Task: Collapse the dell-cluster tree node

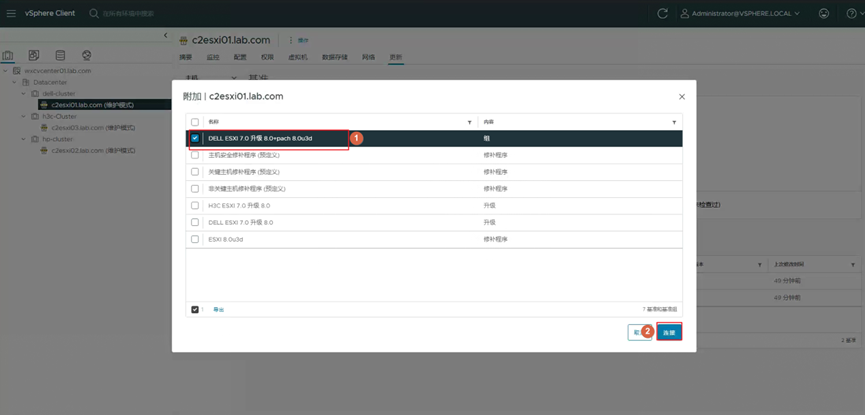Action: point(24,94)
